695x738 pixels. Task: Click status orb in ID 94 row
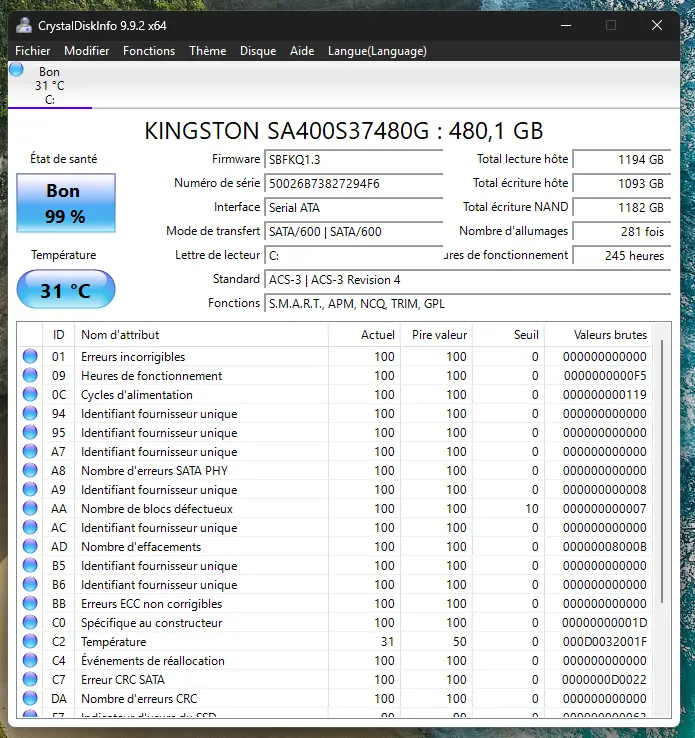30,413
